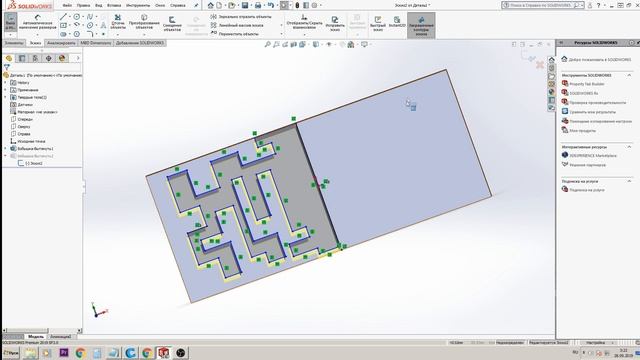Select the Sketch Fillet tool

(x=90, y=34)
